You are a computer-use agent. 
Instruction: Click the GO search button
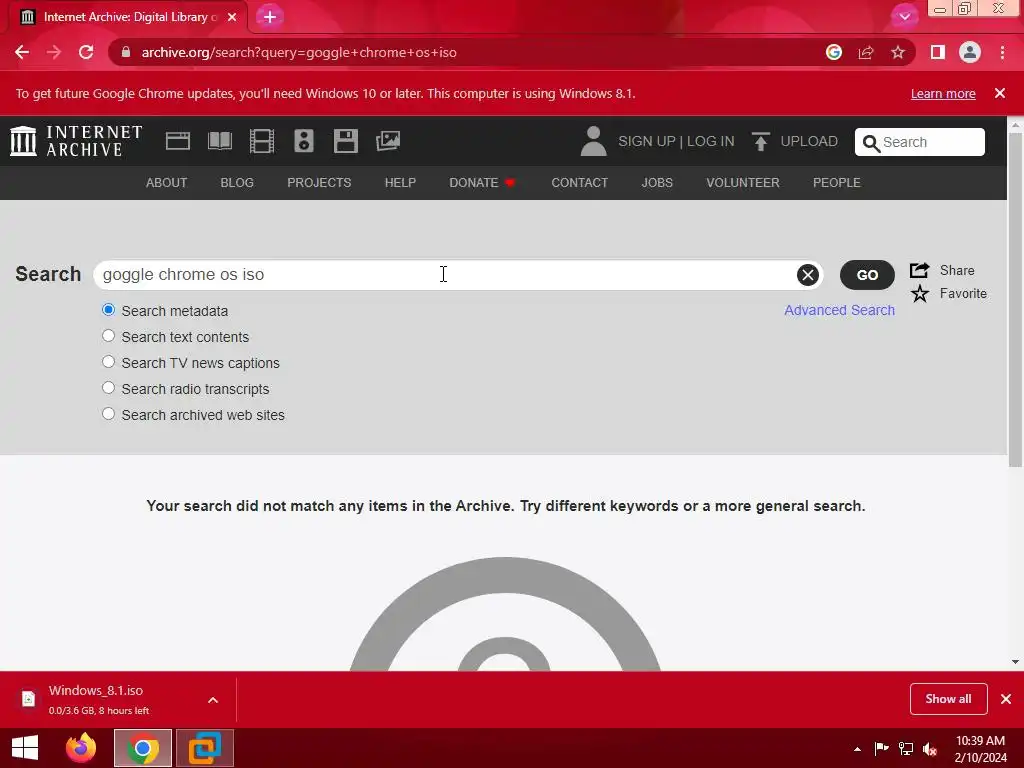click(867, 275)
